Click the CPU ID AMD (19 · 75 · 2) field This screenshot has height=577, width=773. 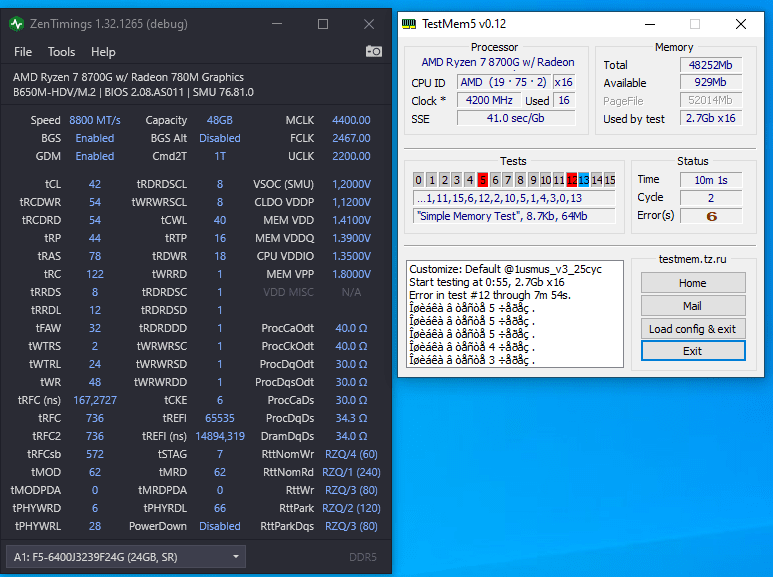(x=503, y=82)
